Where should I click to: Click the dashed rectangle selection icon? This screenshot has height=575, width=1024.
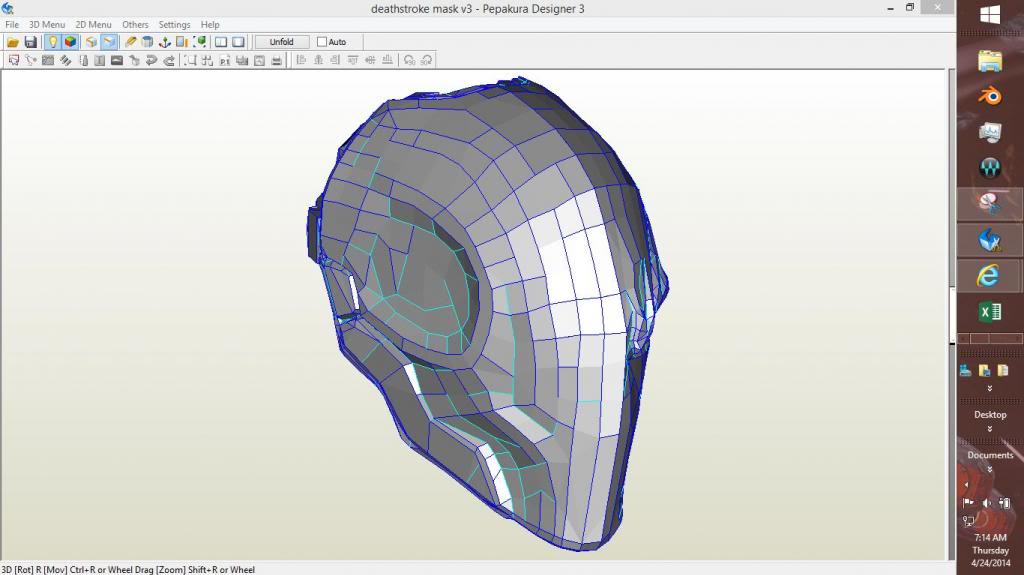click(190, 60)
